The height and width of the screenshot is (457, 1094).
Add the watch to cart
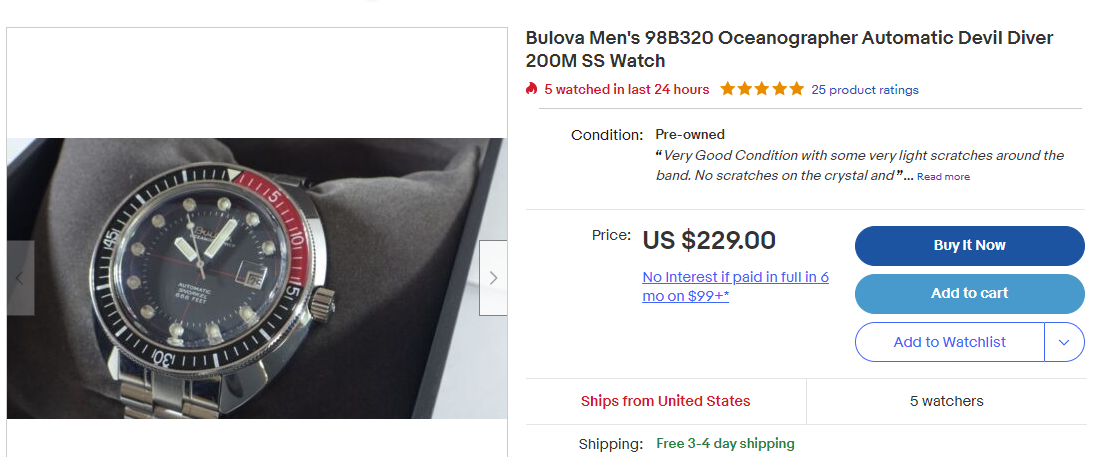(969, 294)
